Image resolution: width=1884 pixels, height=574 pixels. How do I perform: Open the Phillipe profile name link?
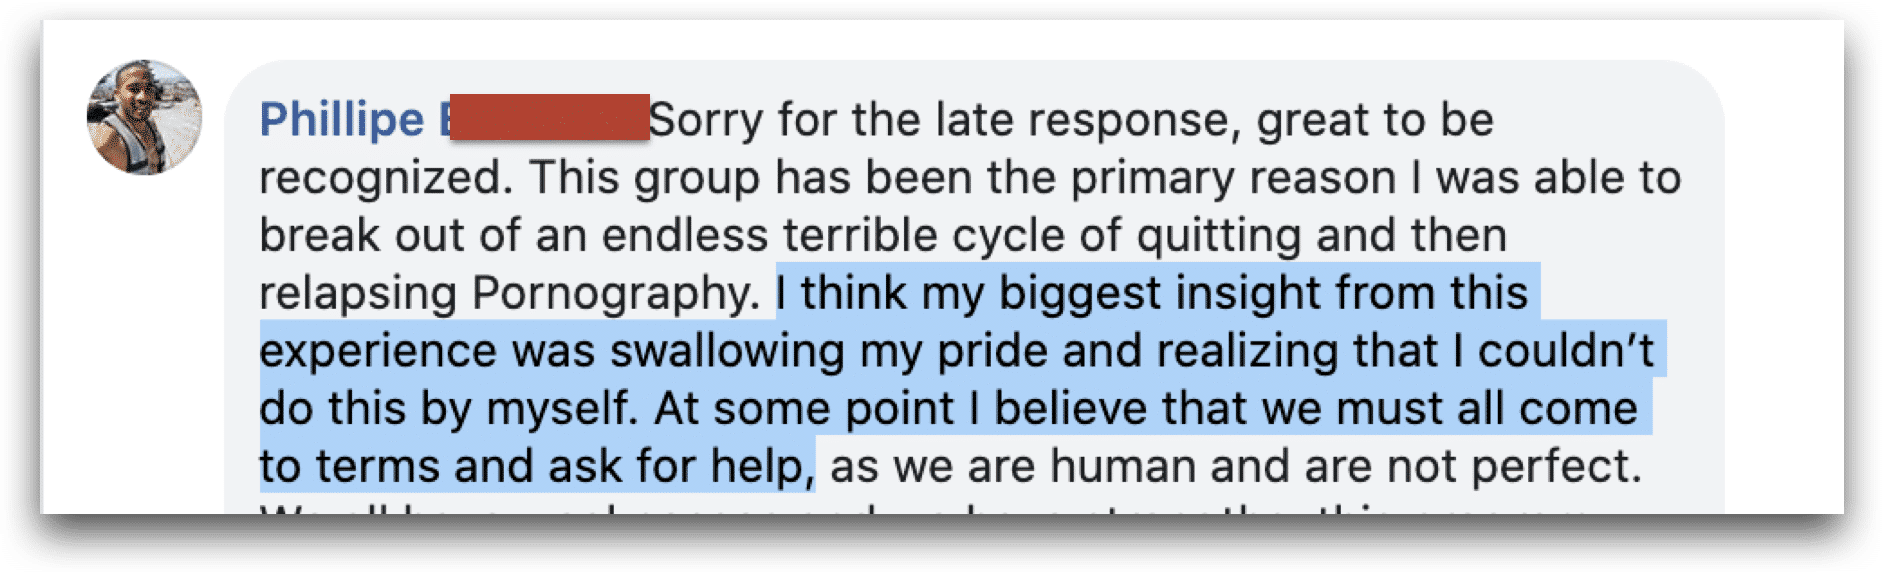342,120
